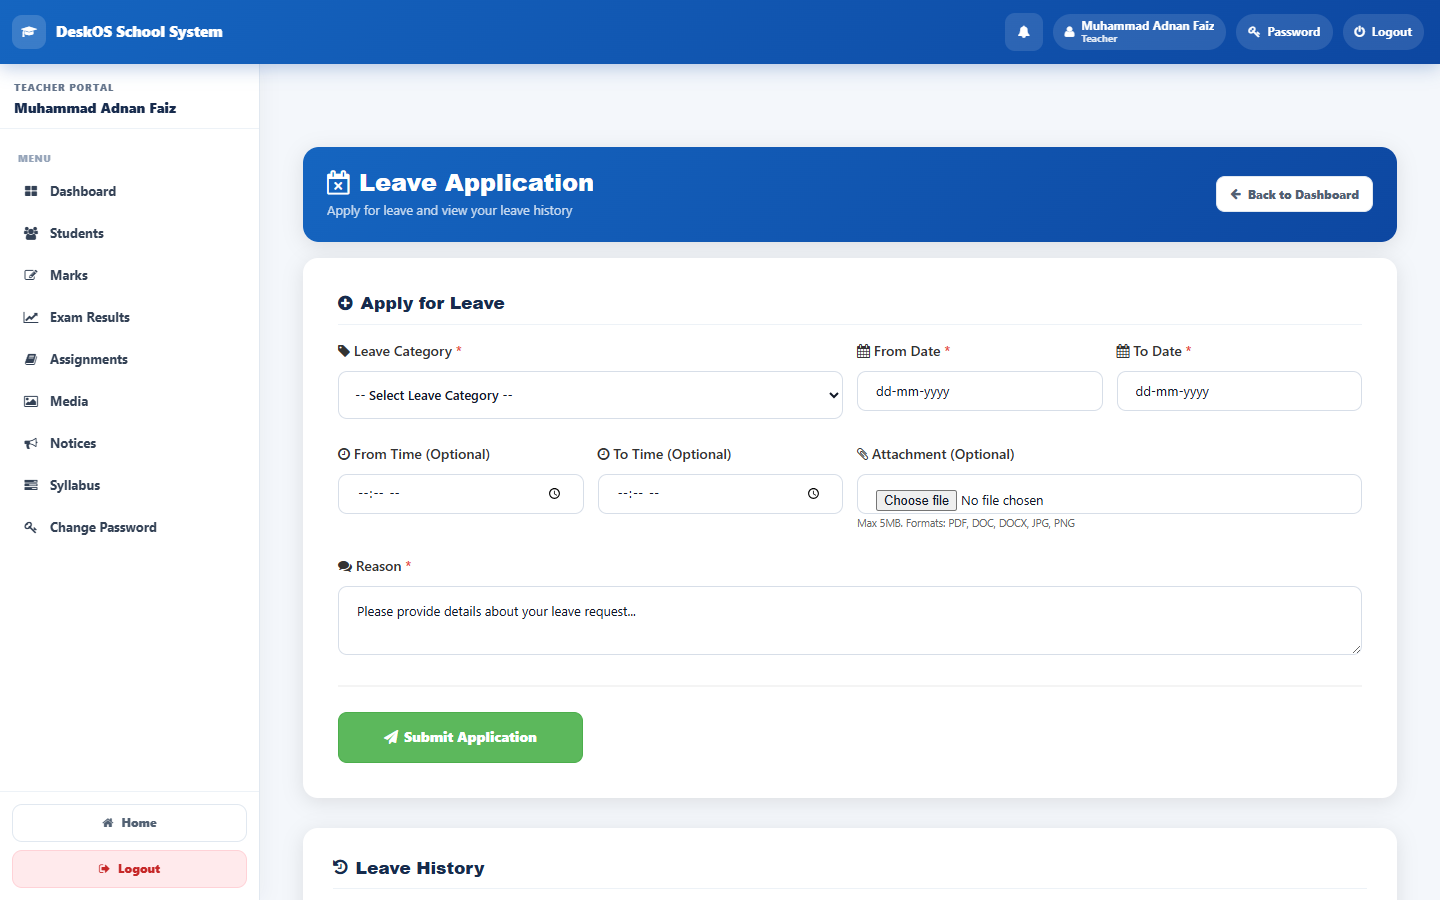Click the DeskOS graduation cap logo icon
This screenshot has height=900, width=1440.
pyautogui.click(x=29, y=32)
